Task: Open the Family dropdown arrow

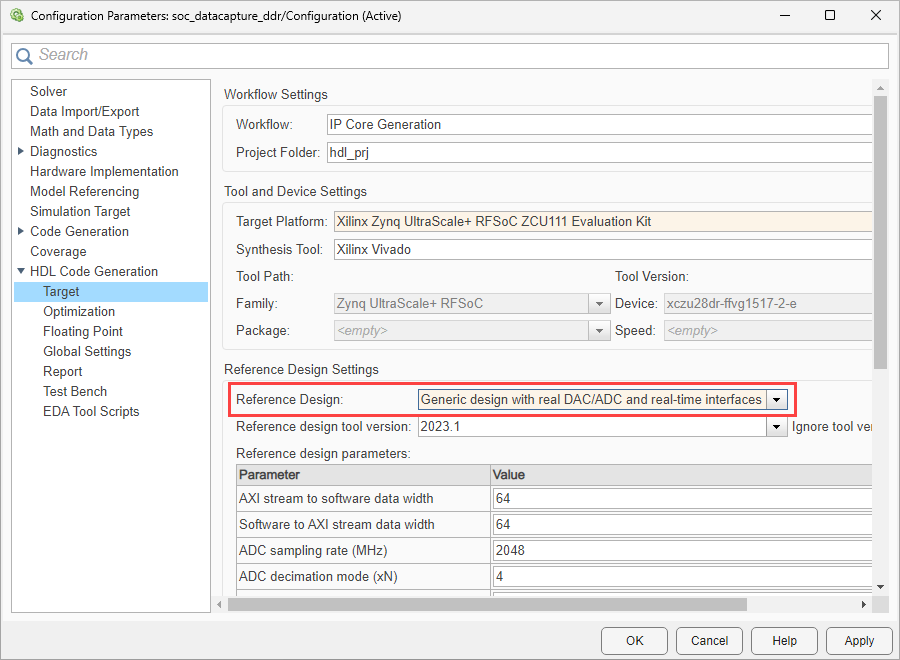Action: click(x=598, y=303)
